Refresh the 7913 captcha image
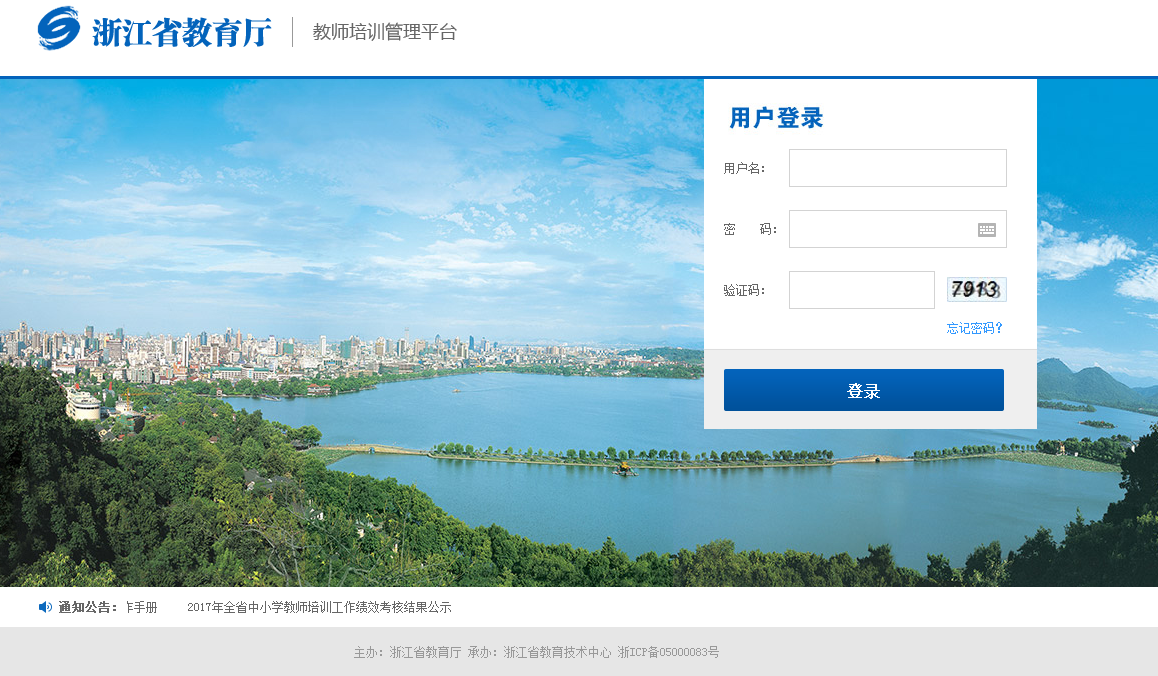The height and width of the screenshot is (676, 1158). pyautogui.click(x=976, y=290)
